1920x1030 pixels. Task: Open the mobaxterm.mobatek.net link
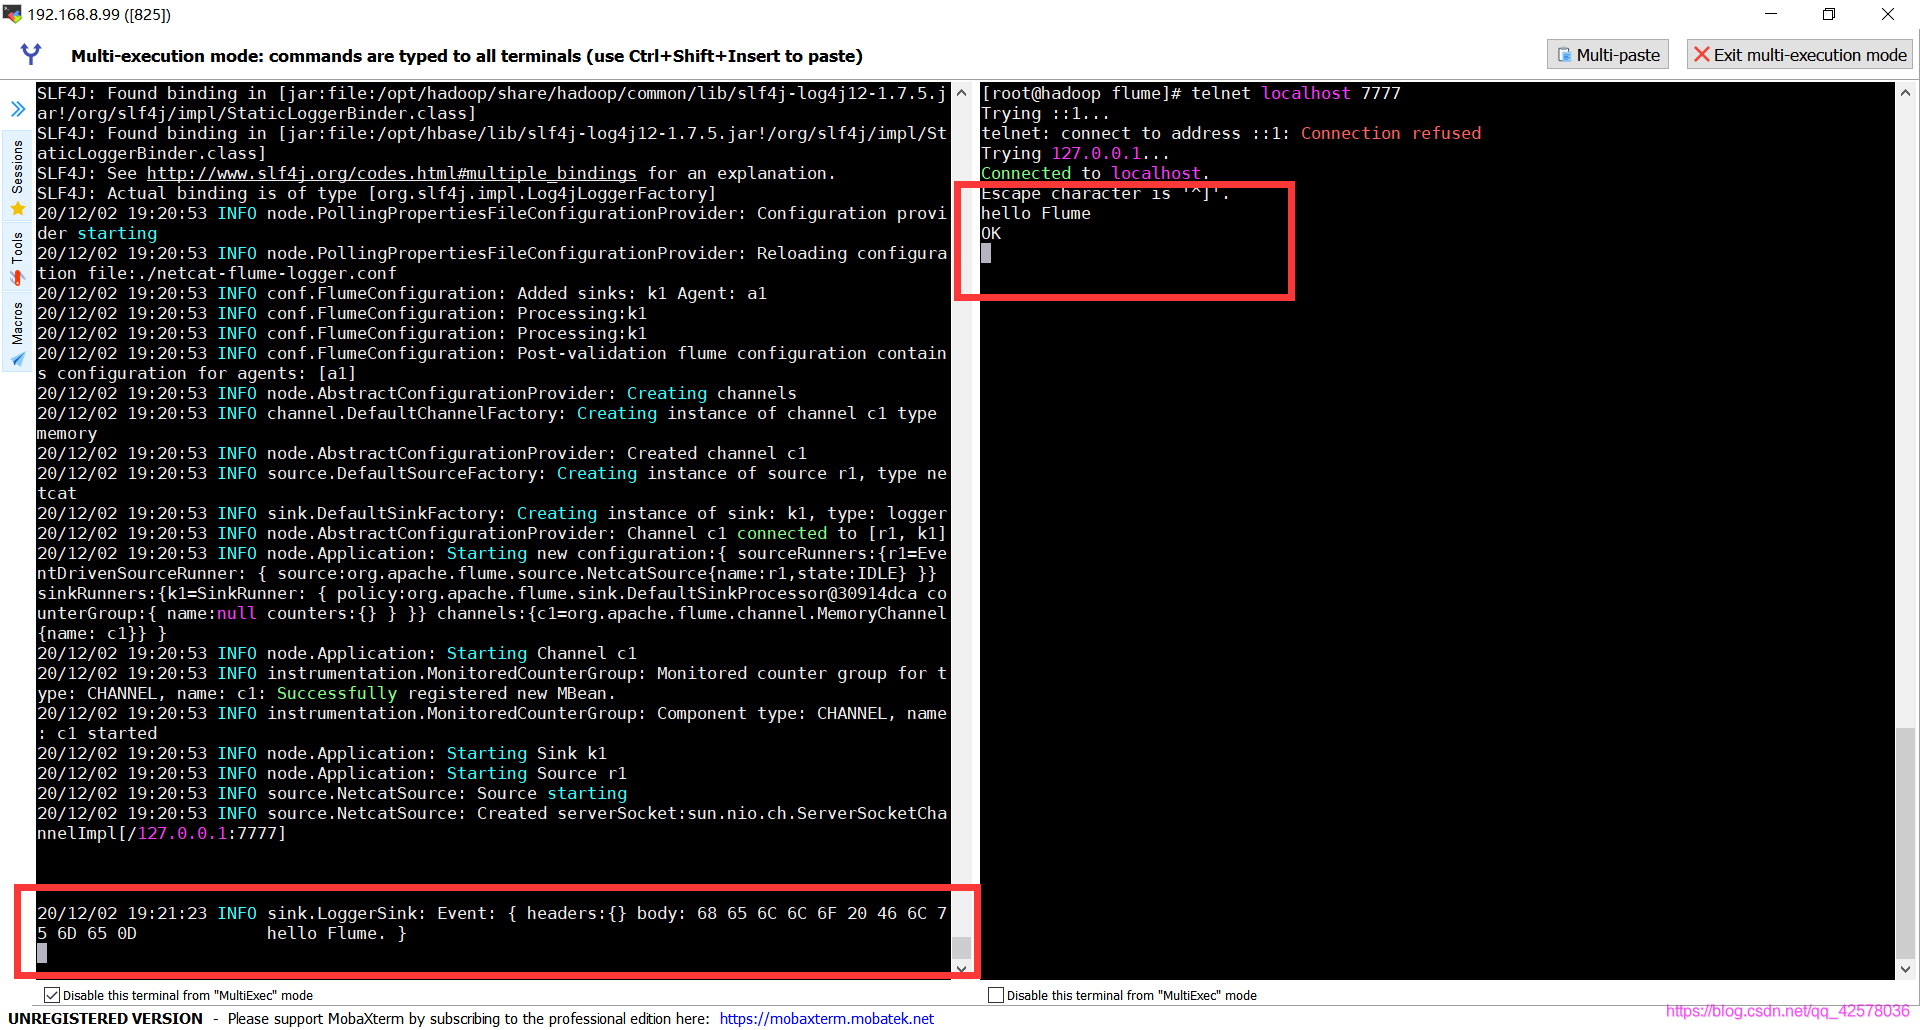(x=826, y=1018)
